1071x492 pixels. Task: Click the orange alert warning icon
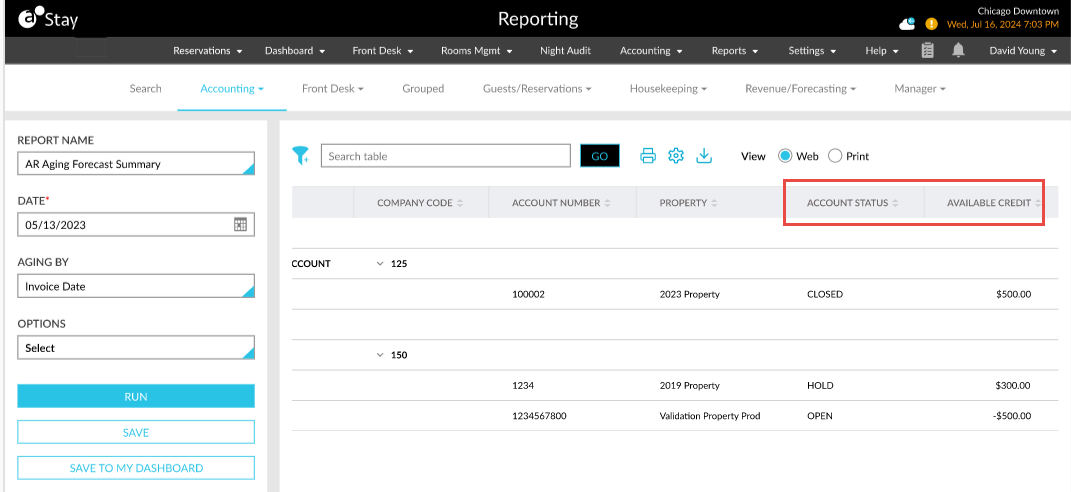pyautogui.click(x=931, y=25)
